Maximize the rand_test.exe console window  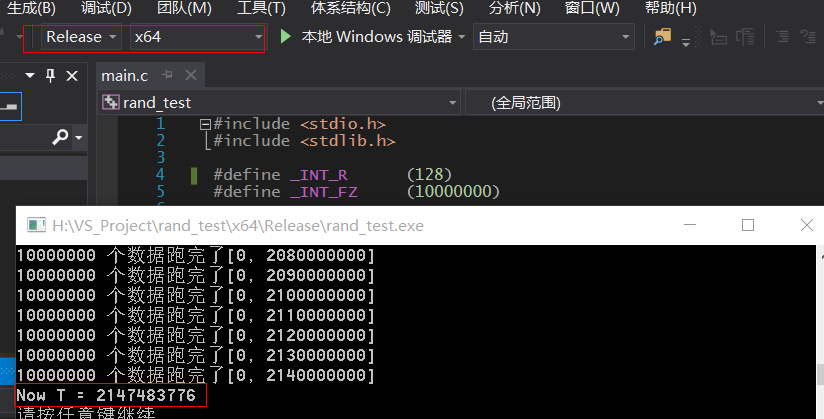[748, 225]
